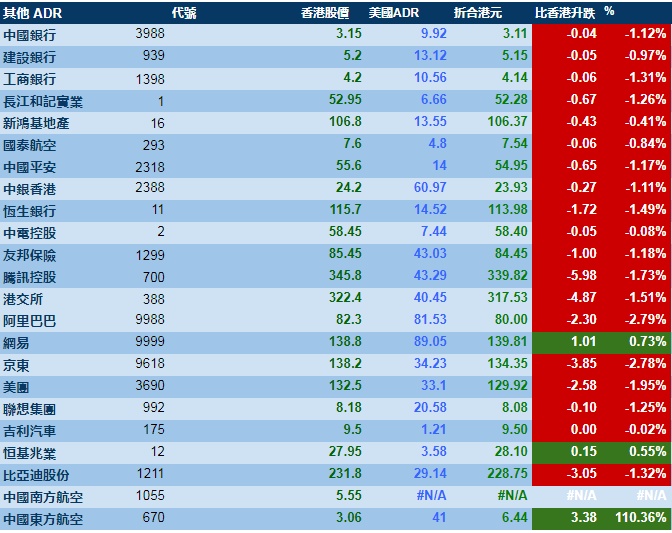This screenshot has height=533, width=672.
Task: Select the 網易 stock name
Action: tap(16, 343)
